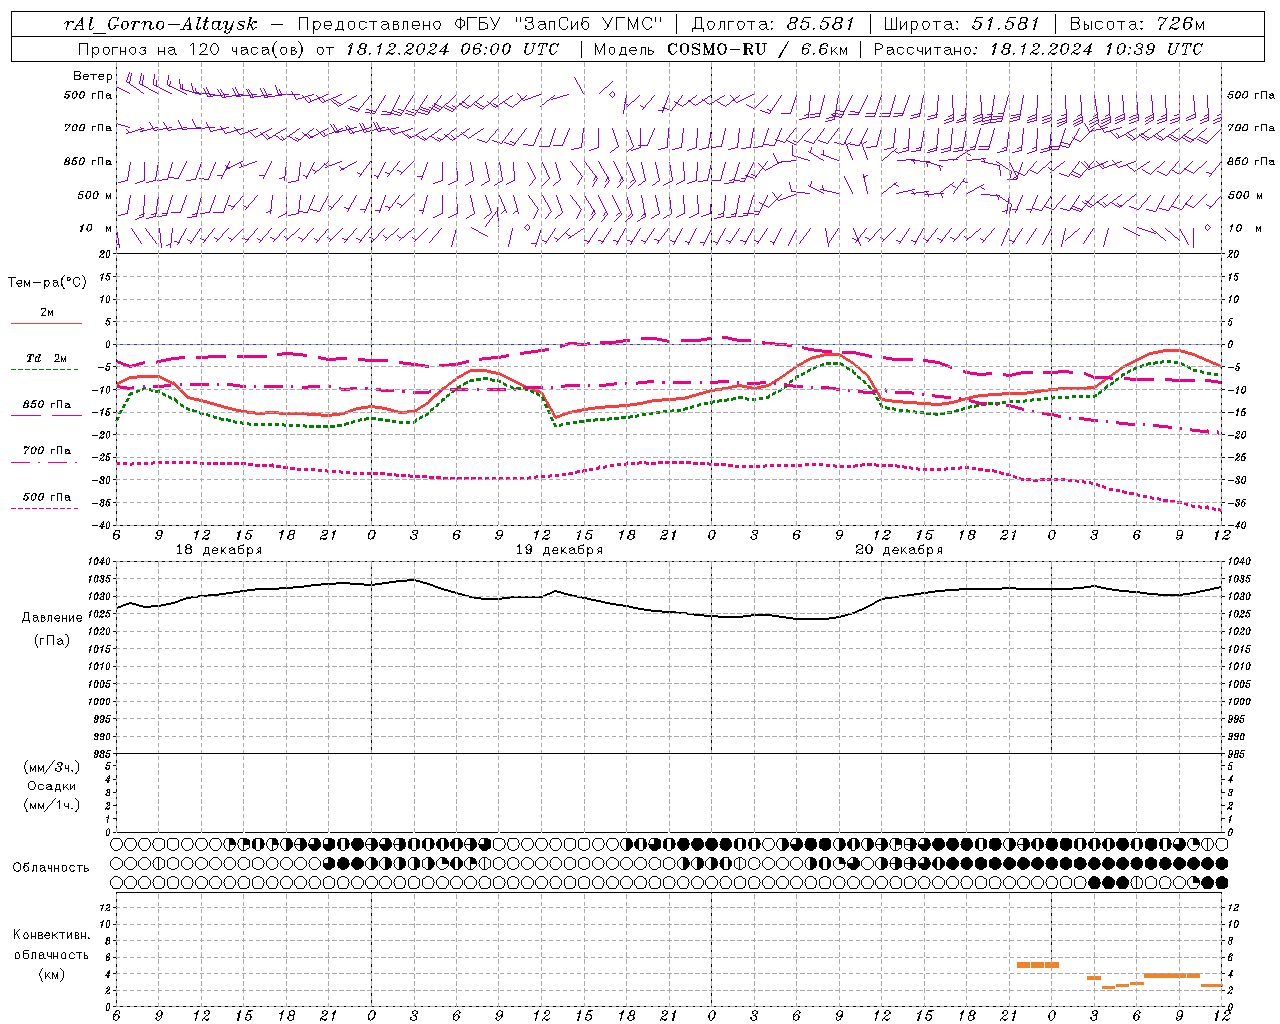
Task: Click the longitude value Долгота: 85.581
Action: click(x=775, y=24)
